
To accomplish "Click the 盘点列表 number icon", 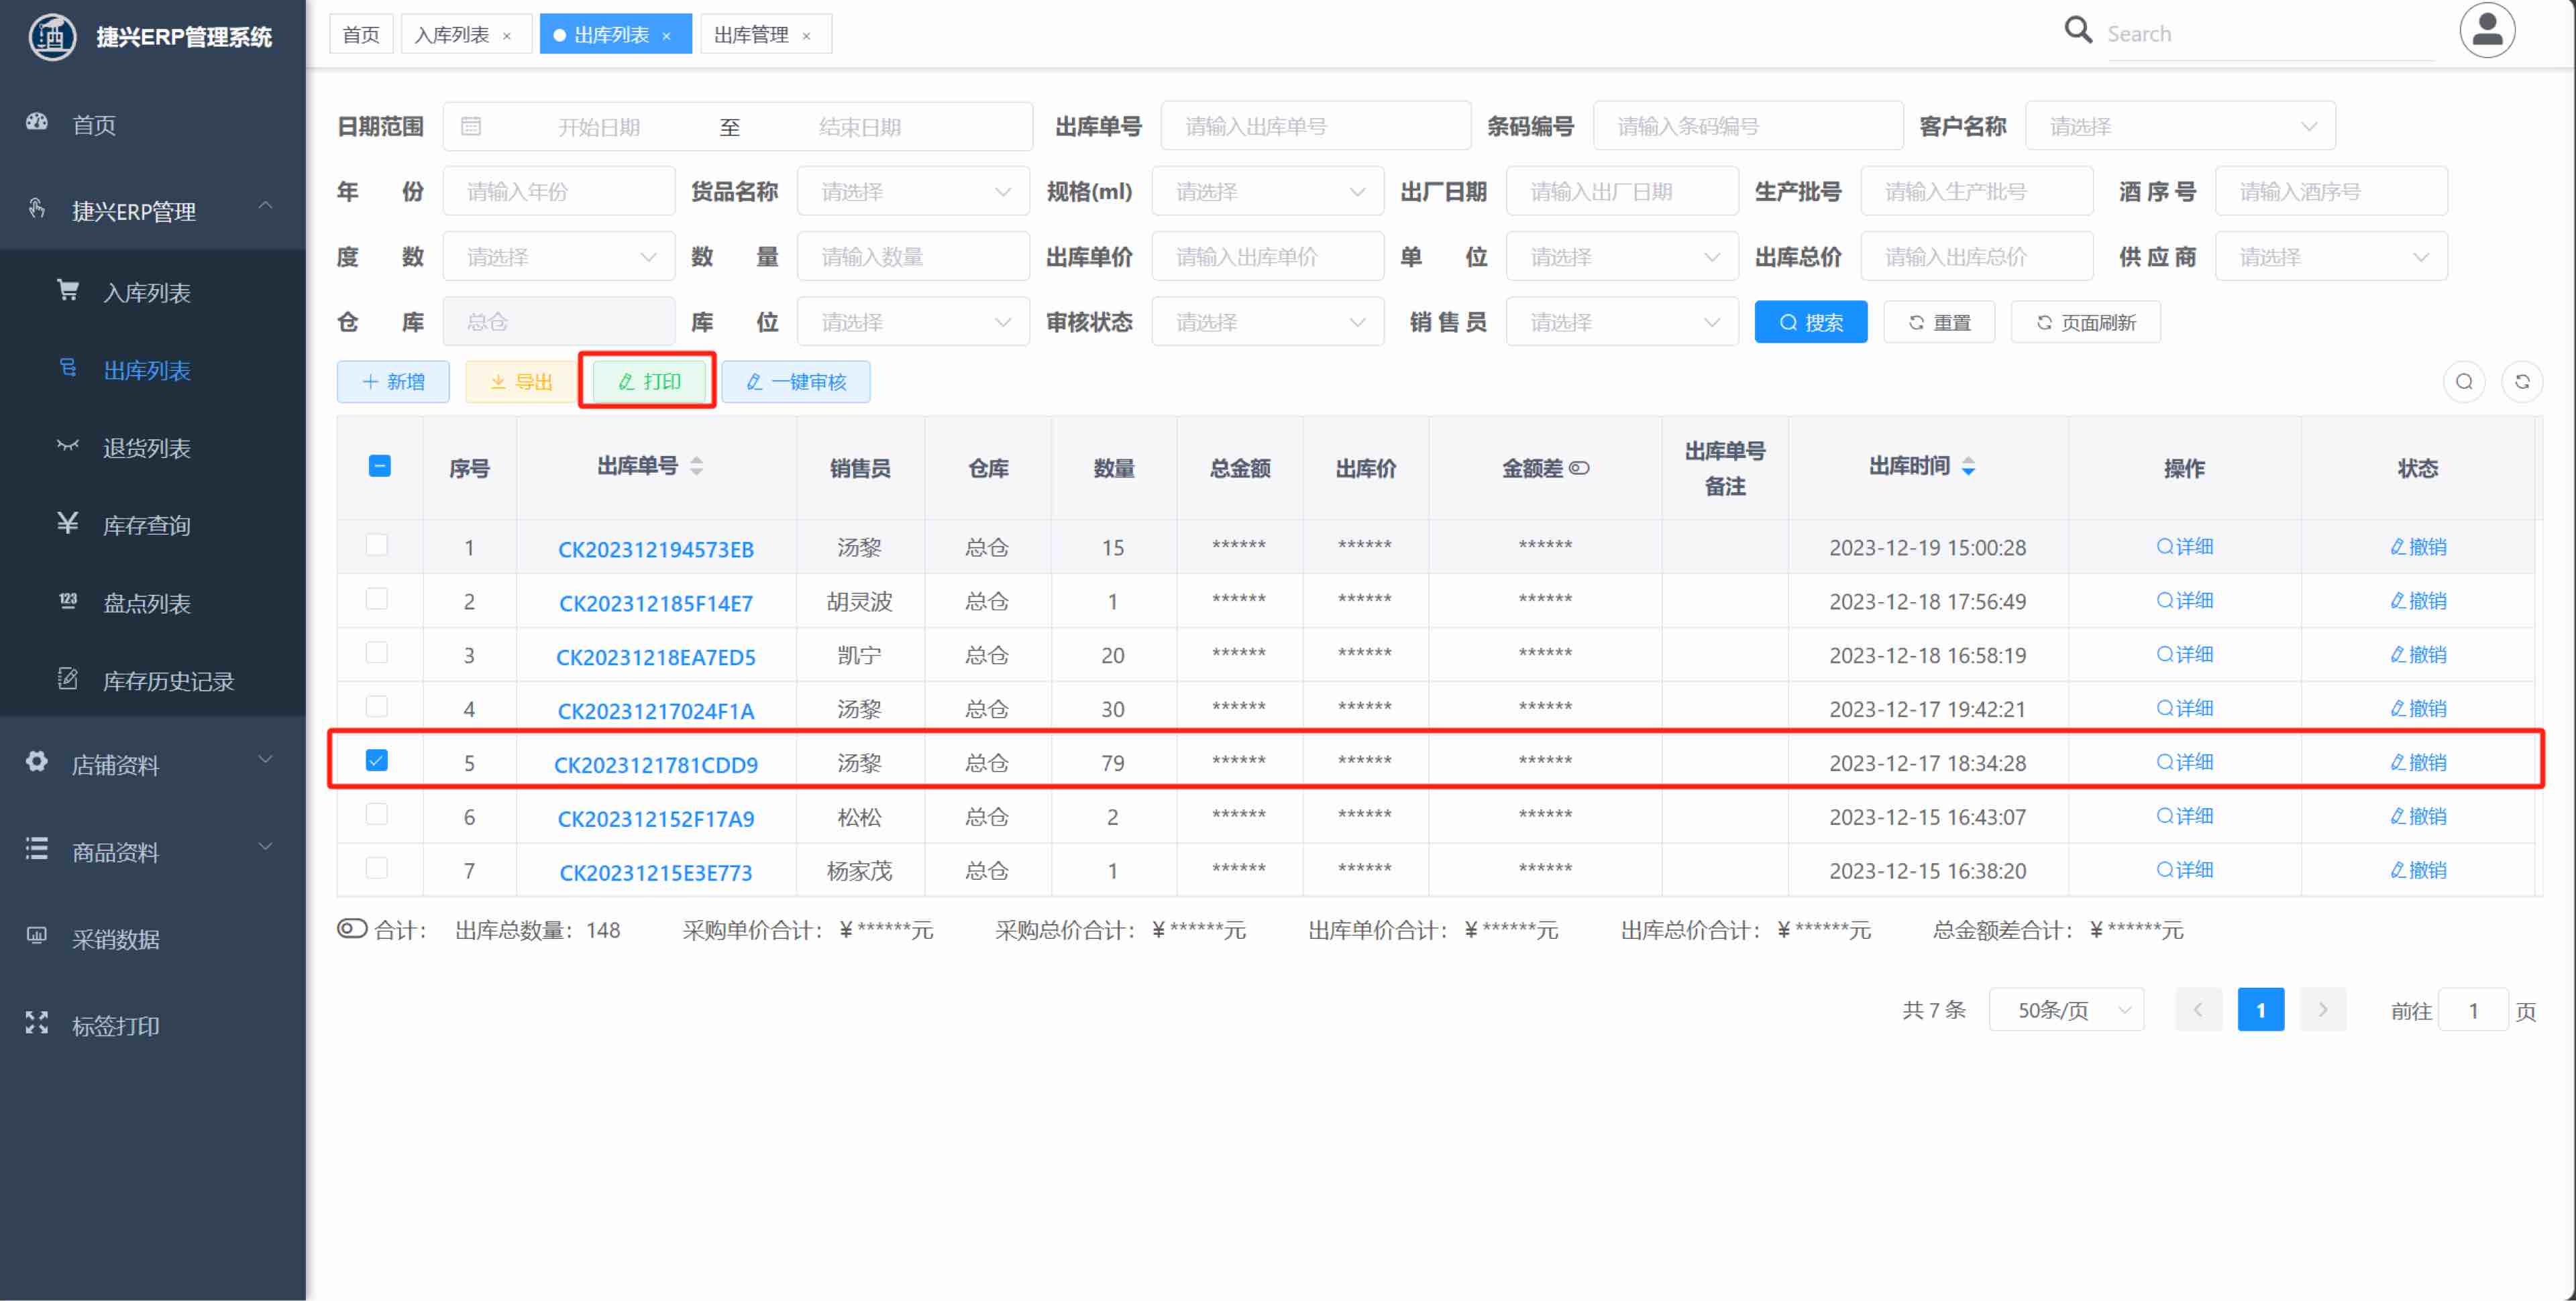I will tap(68, 600).
